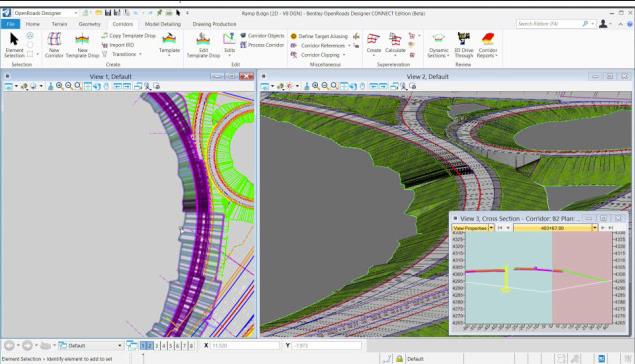The width and height of the screenshot is (635, 364).
Task: Toggle view 5 button in view group
Action: coord(170,346)
